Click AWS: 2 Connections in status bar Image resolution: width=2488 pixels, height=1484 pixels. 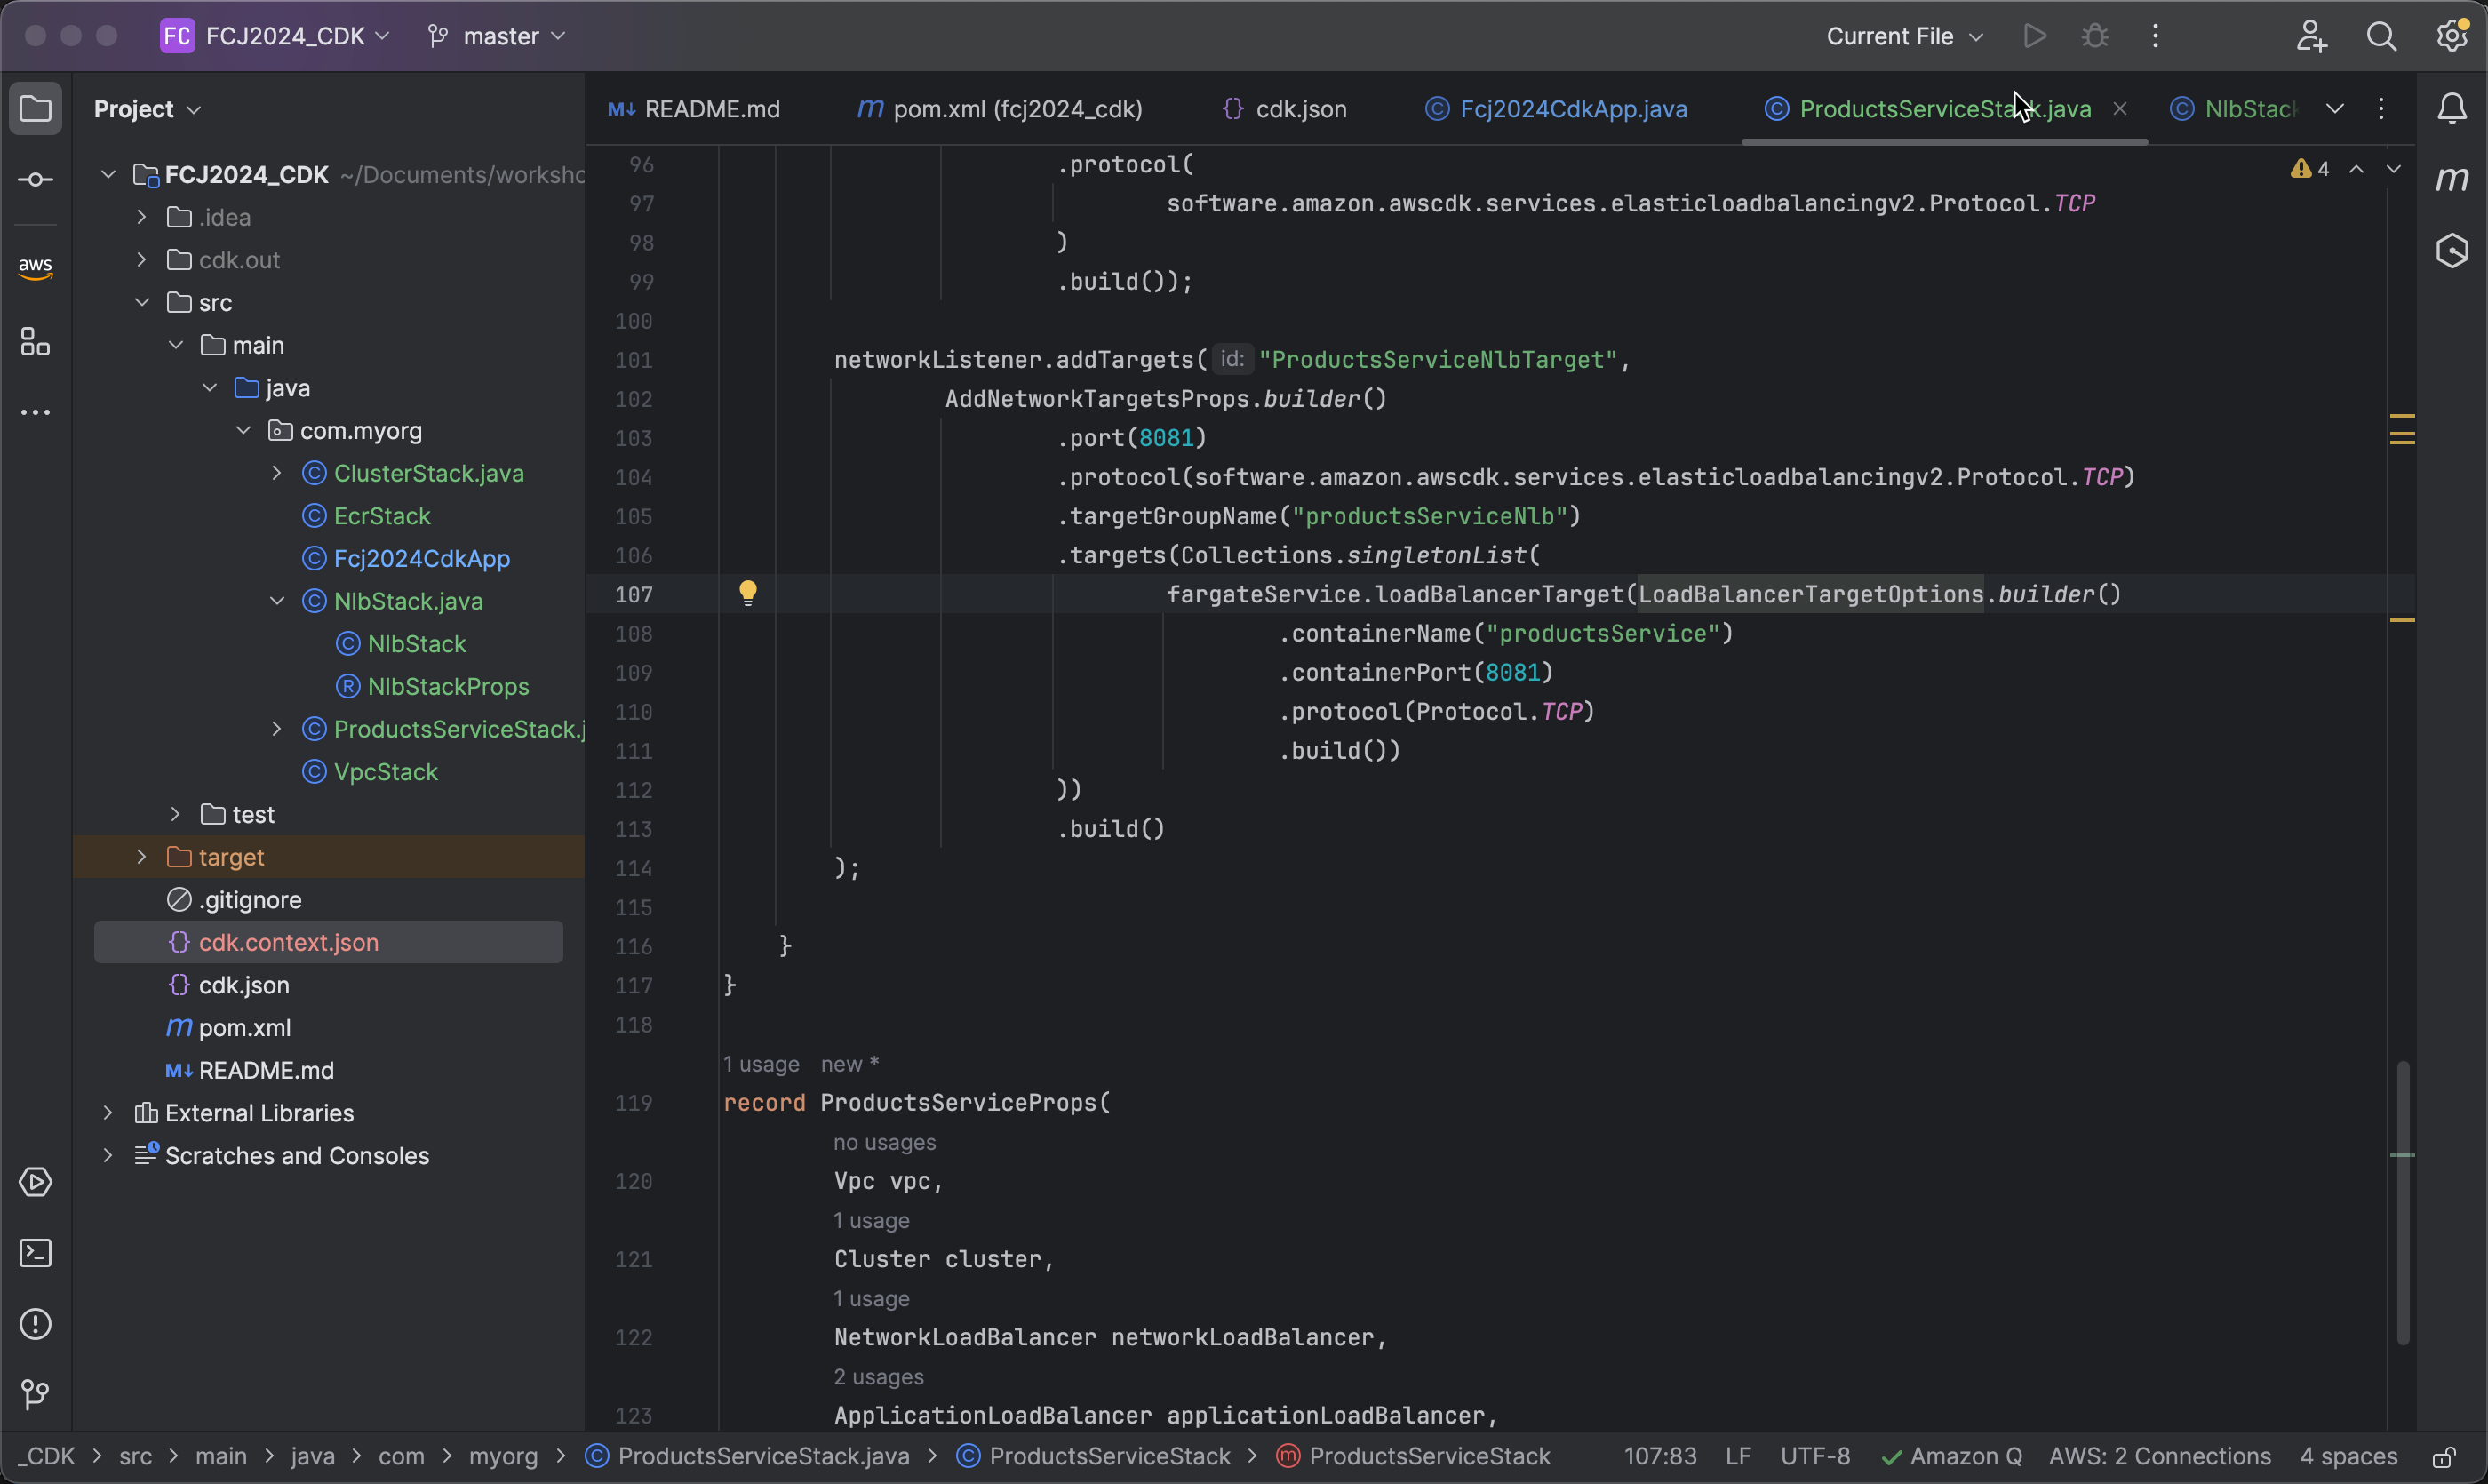pos(2160,1457)
